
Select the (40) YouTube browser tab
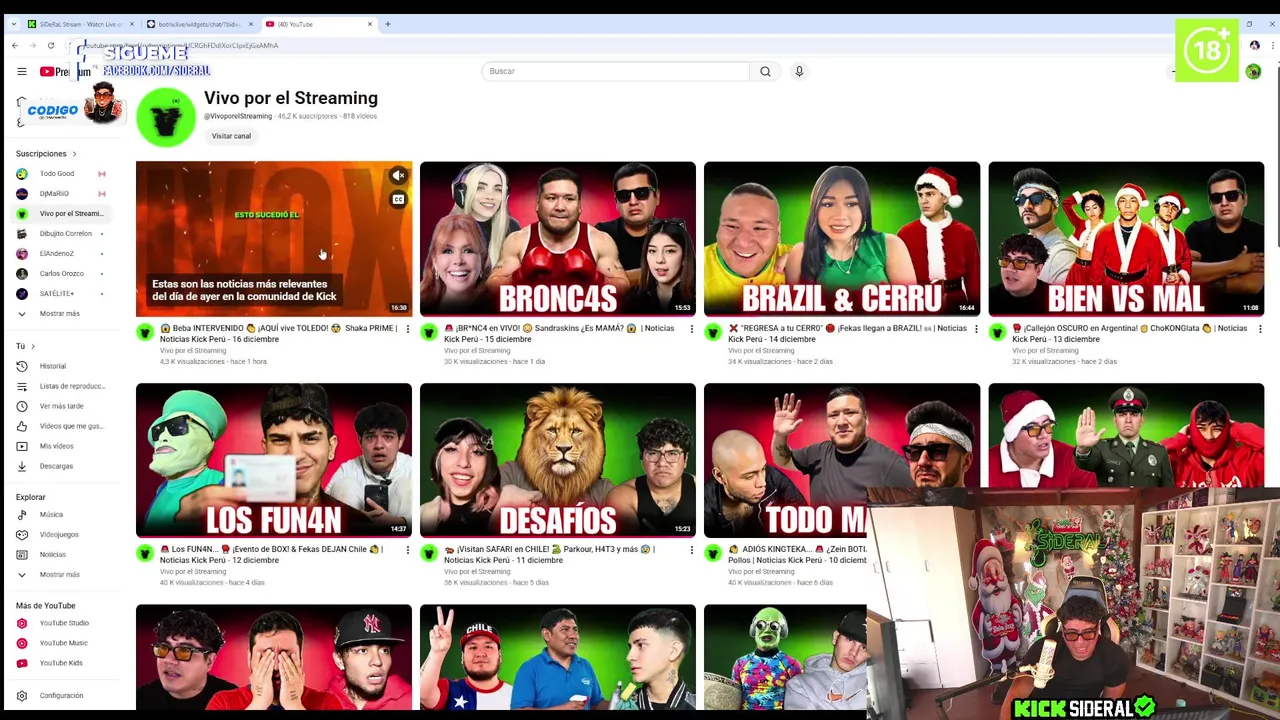318,24
